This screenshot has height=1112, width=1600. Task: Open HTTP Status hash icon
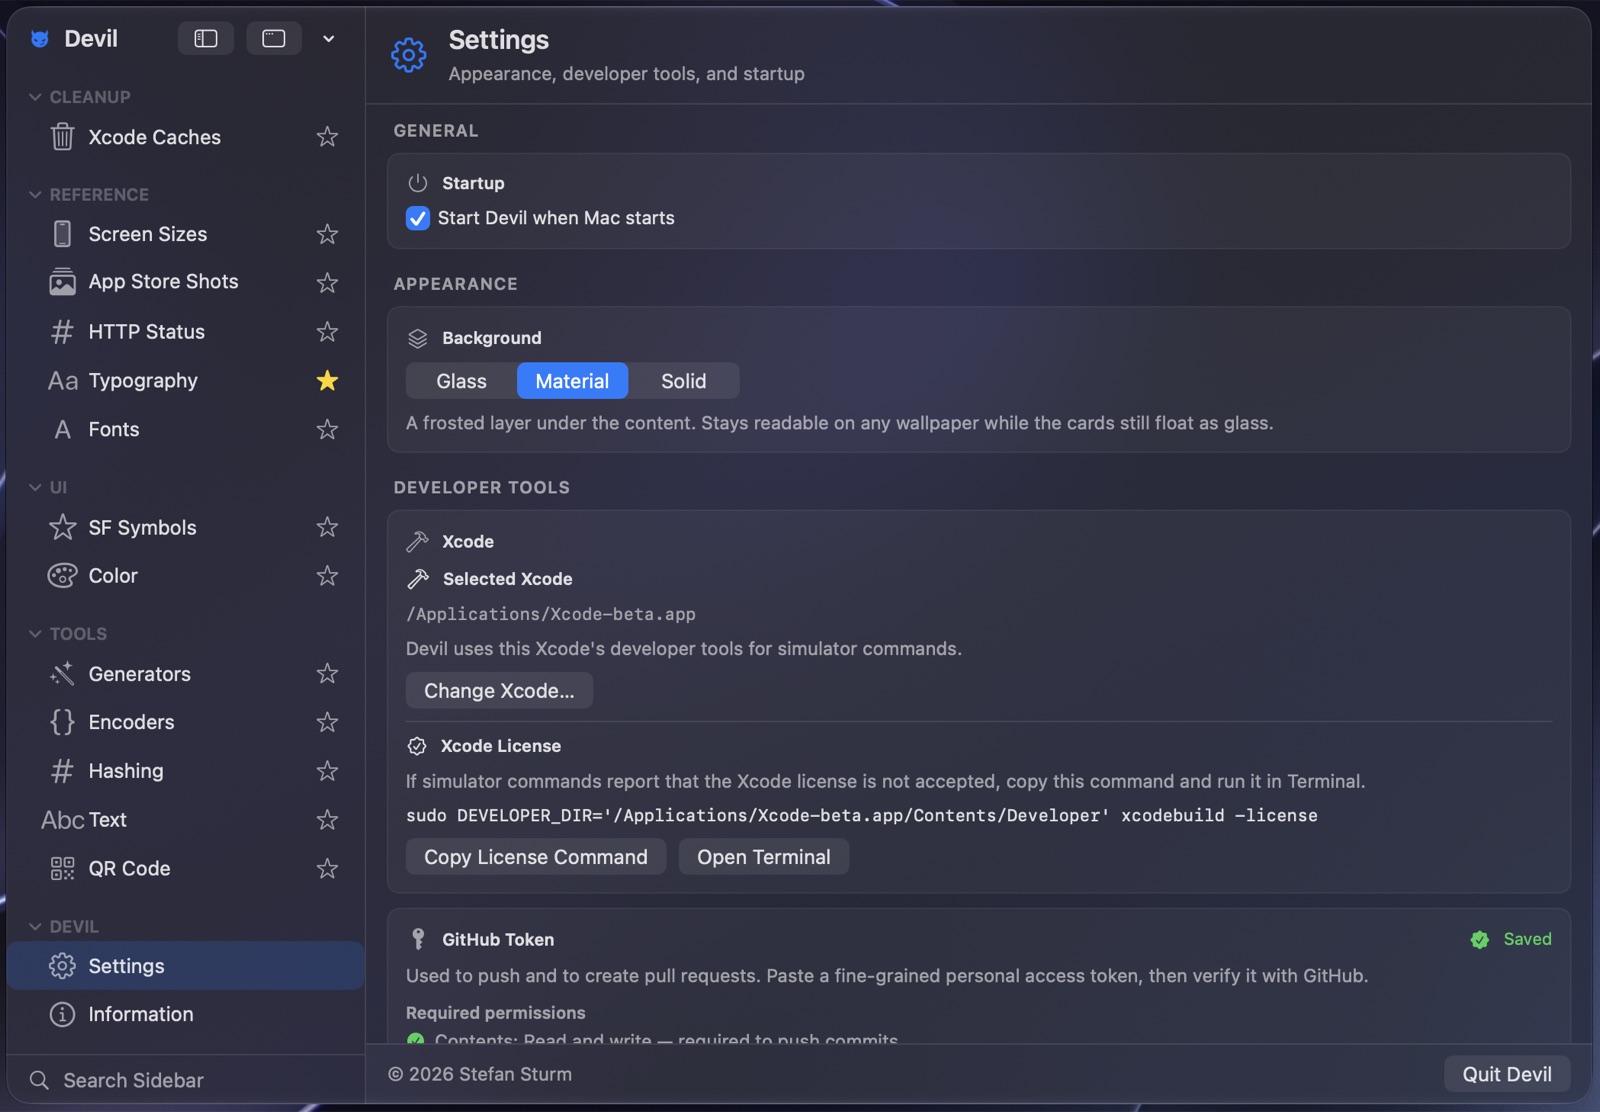[62, 331]
